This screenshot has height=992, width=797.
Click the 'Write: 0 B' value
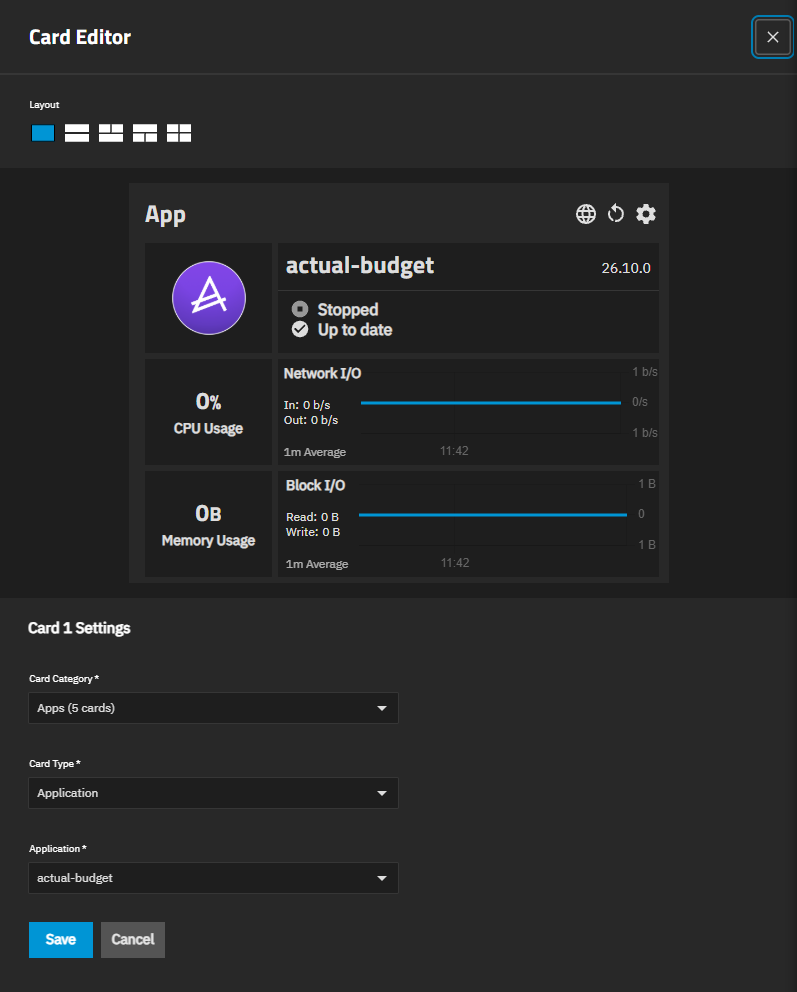pos(313,532)
